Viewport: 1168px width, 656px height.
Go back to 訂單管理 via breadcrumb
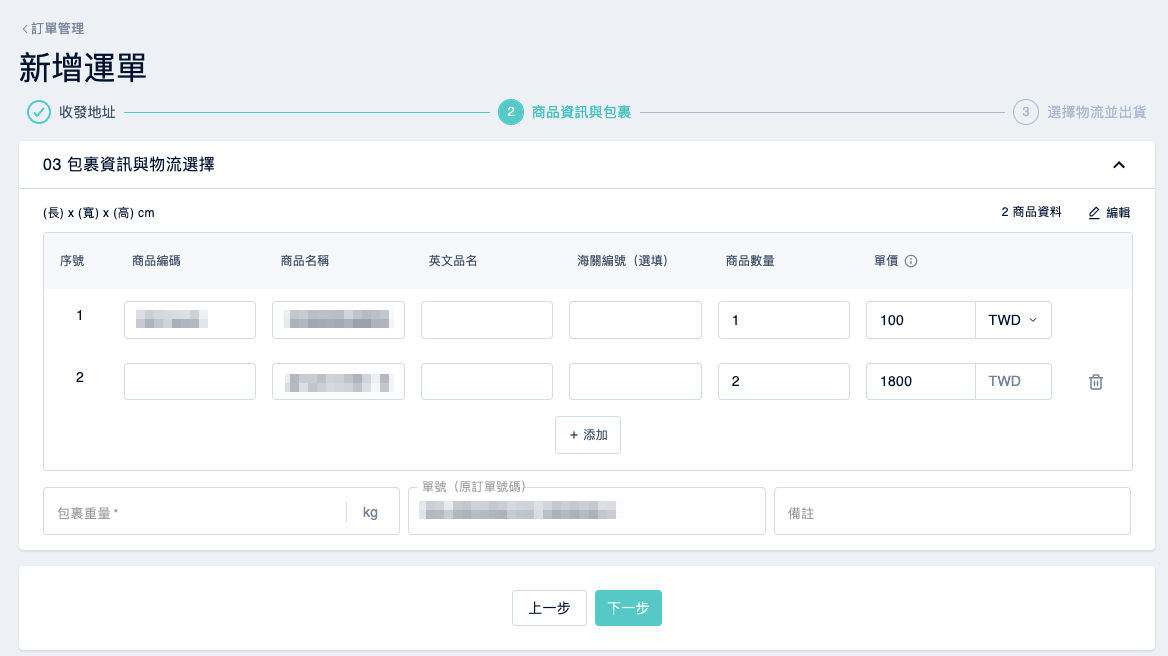click(x=53, y=28)
